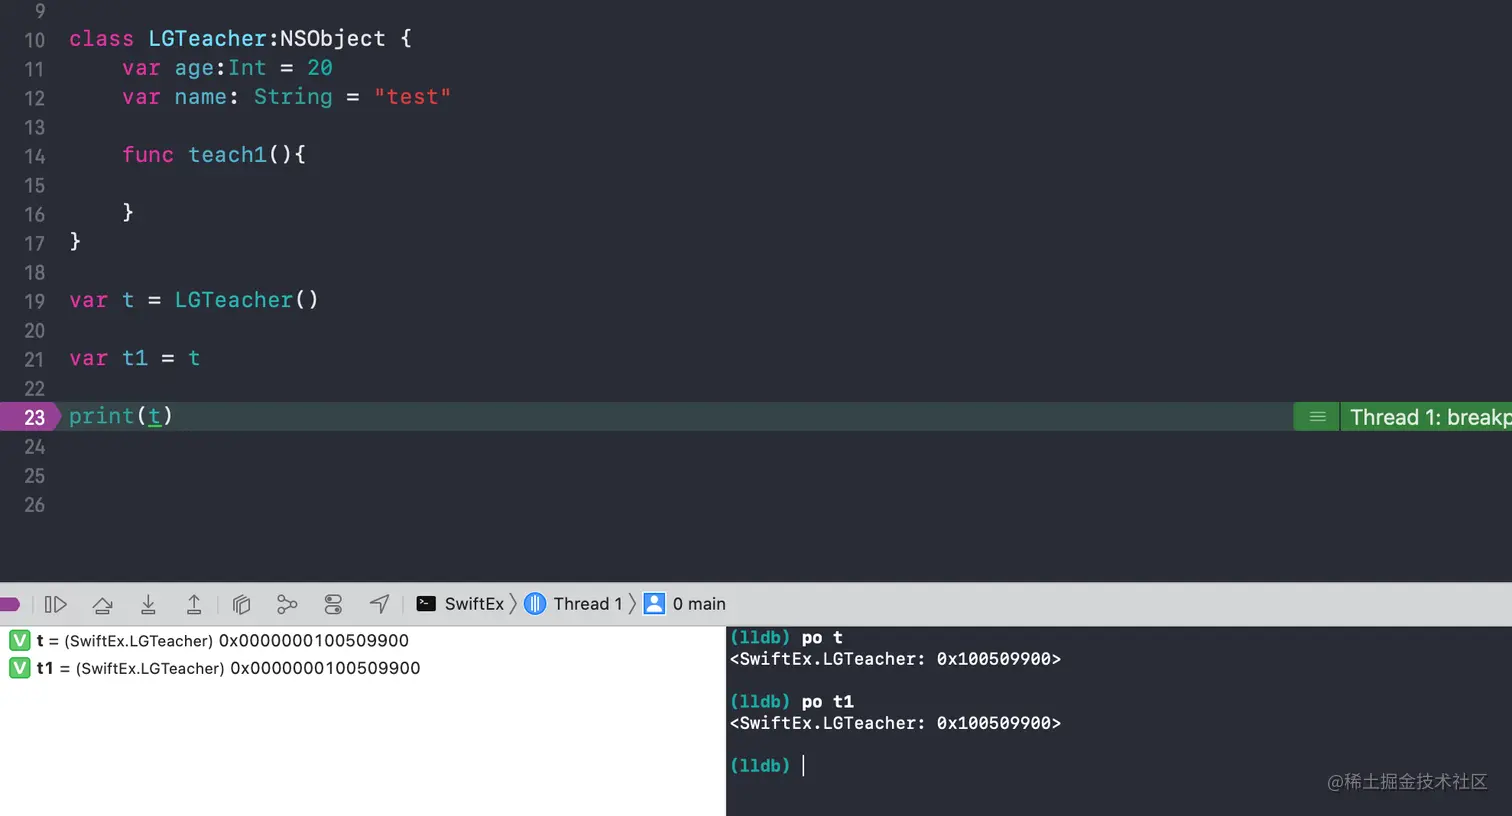Click the Continue program execution button

pos(56,604)
